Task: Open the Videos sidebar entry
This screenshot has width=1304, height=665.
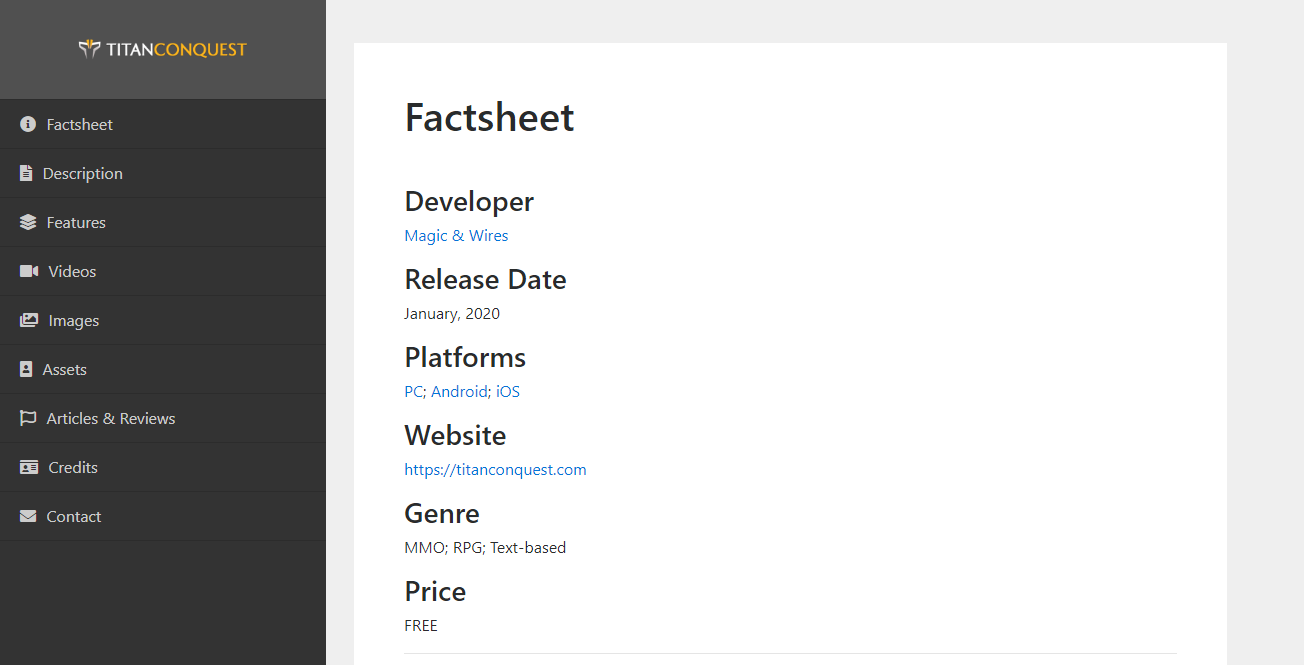Action: coord(163,271)
